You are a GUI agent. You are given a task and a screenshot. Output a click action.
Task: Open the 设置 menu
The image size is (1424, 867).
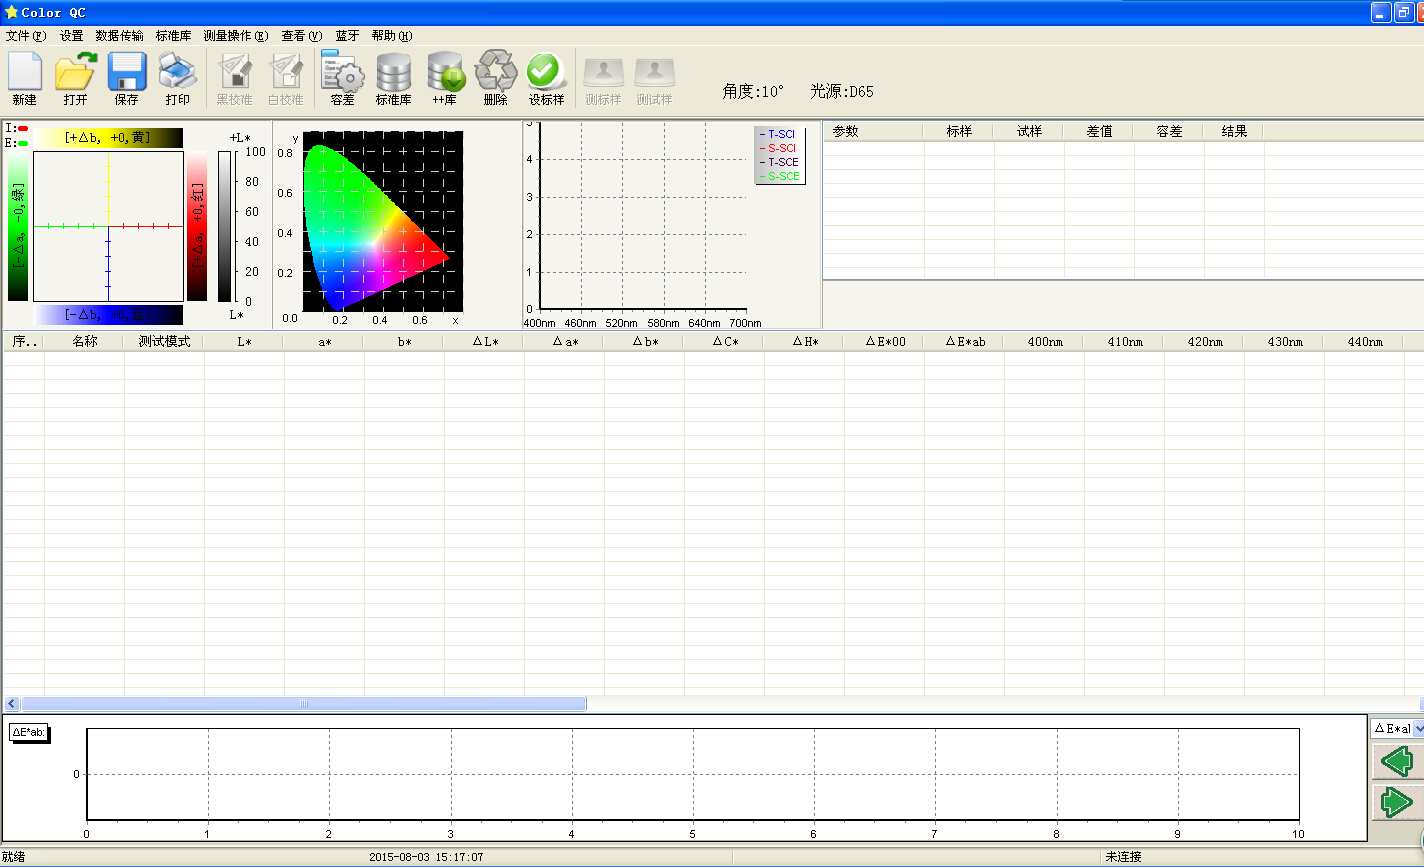click(x=72, y=35)
